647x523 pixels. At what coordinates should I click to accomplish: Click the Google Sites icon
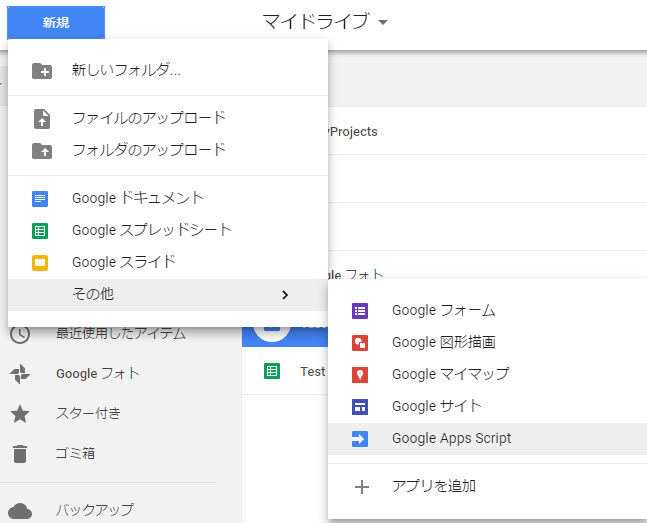[x=360, y=407]
